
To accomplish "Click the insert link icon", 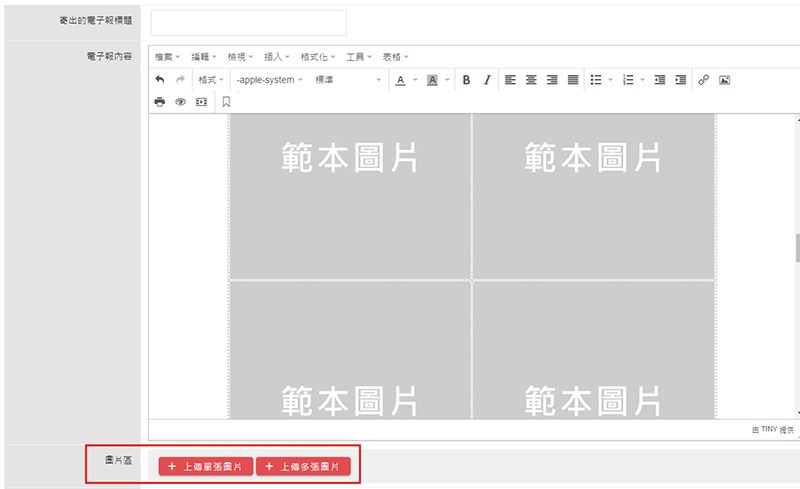I will (704, 80).
